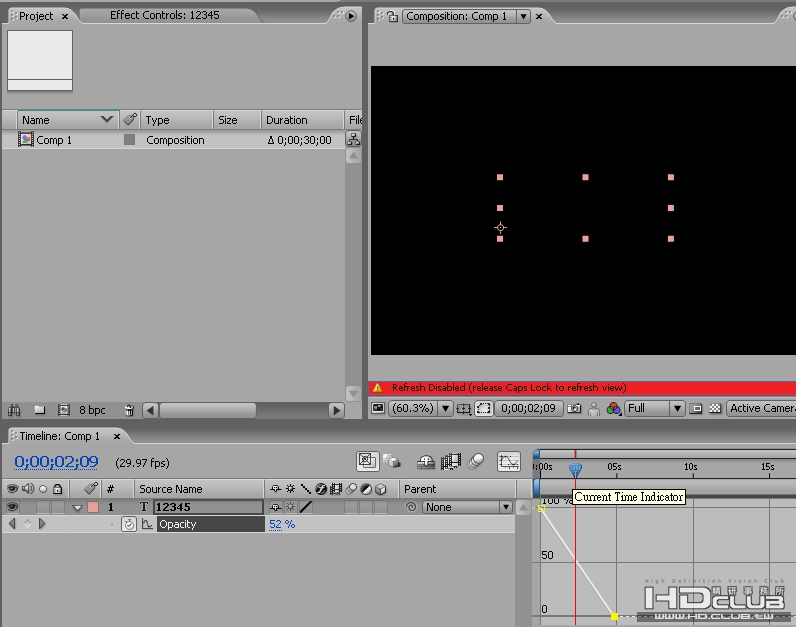
Task: Click the Graph Editor icon in timeline
Action: click(508, 461)
